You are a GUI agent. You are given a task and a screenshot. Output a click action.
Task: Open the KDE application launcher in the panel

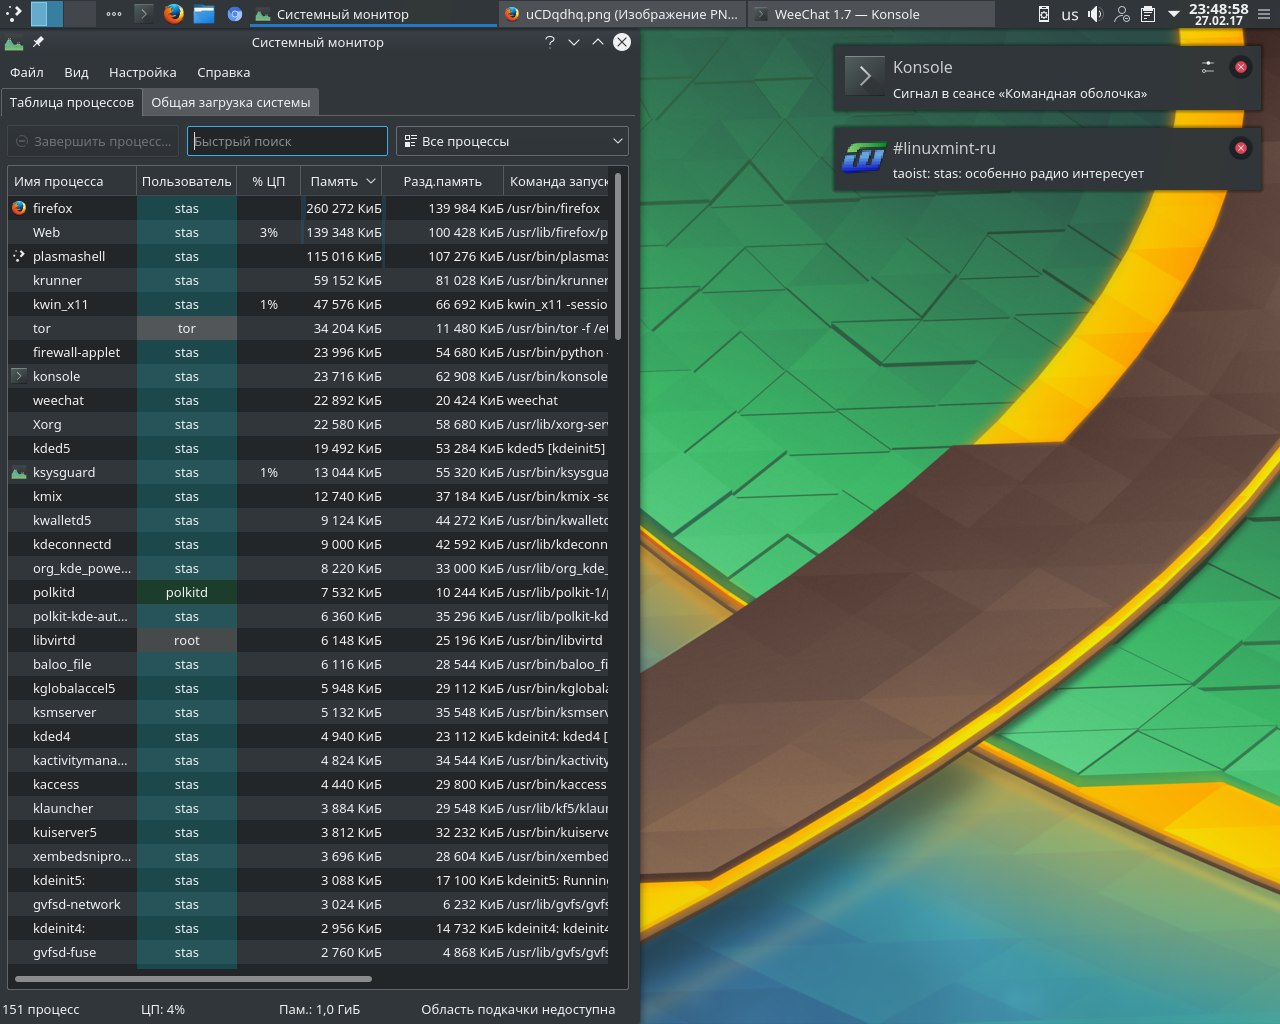tap(13, 14)
